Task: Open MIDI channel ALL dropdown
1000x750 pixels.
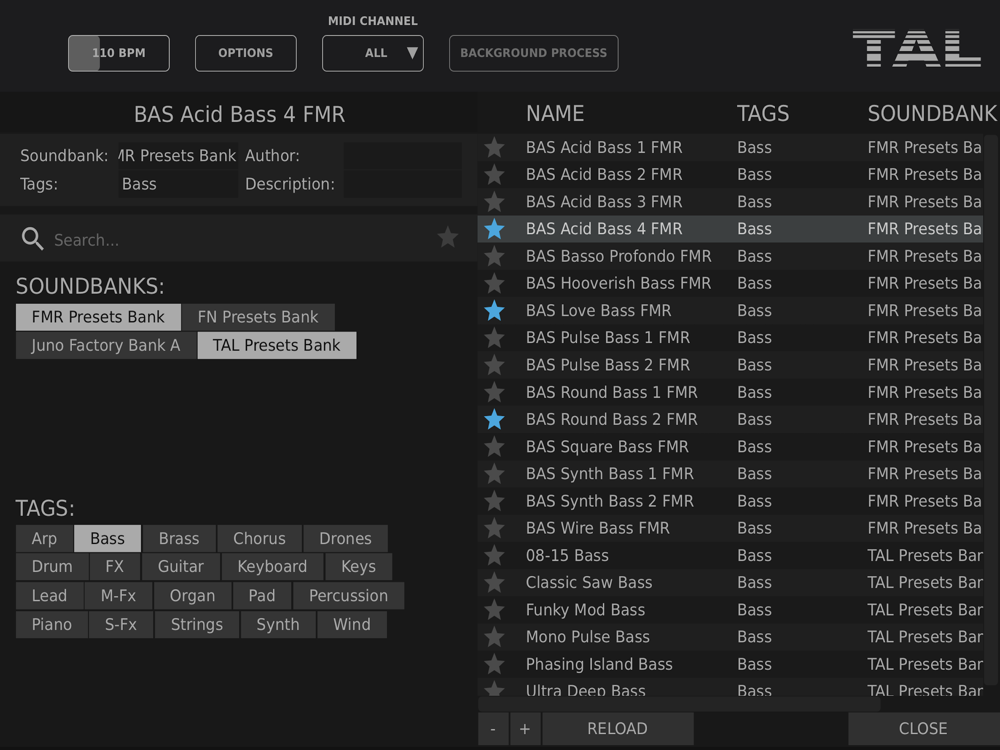Action: point(373,53)
